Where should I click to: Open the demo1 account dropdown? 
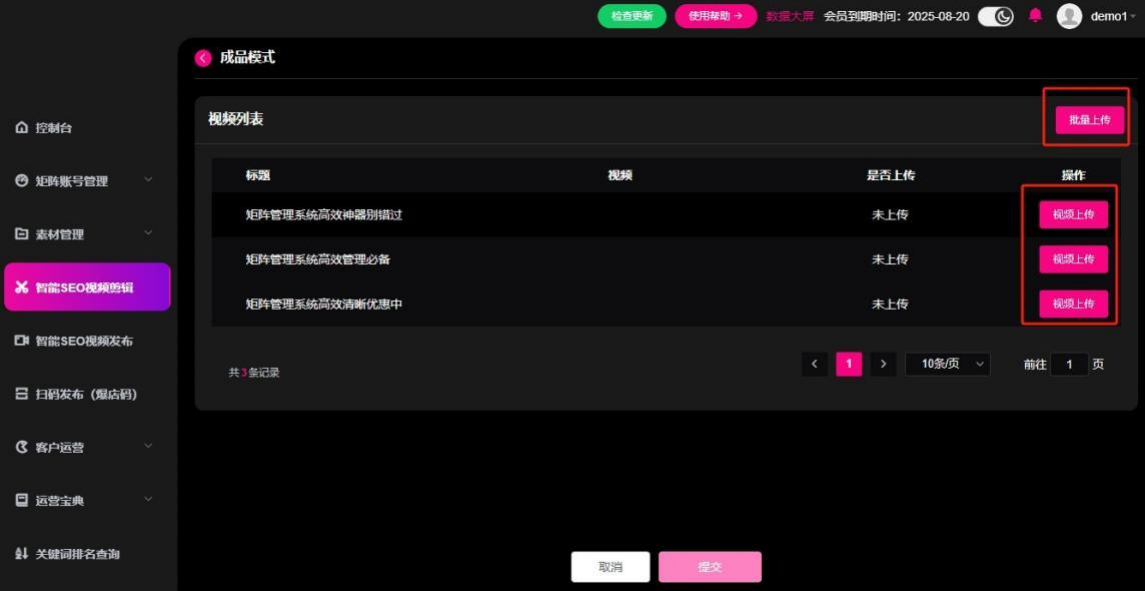coord(1112,16)
